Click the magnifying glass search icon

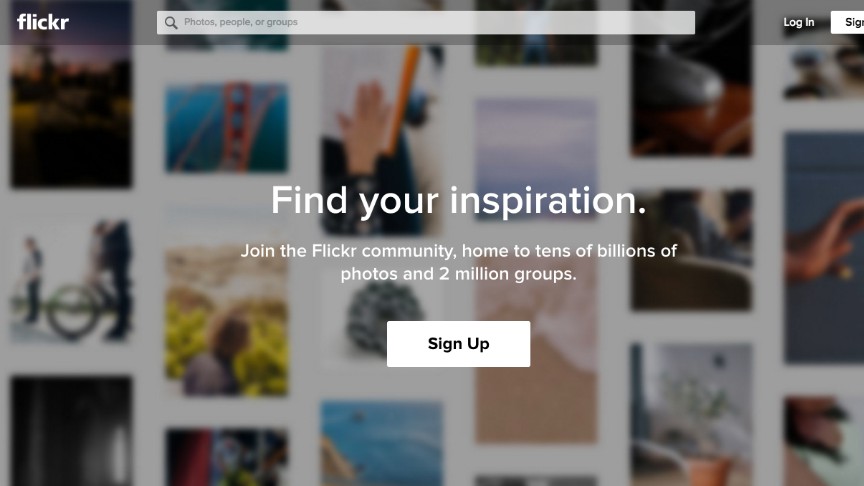171,23
